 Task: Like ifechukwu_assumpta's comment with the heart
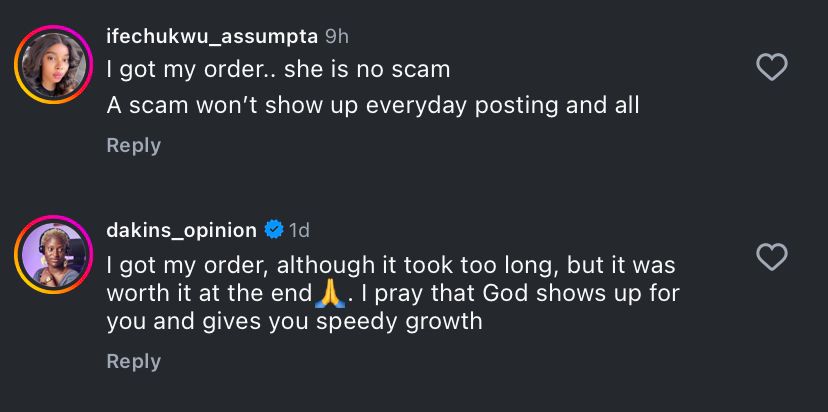click(x=771, y=68)
